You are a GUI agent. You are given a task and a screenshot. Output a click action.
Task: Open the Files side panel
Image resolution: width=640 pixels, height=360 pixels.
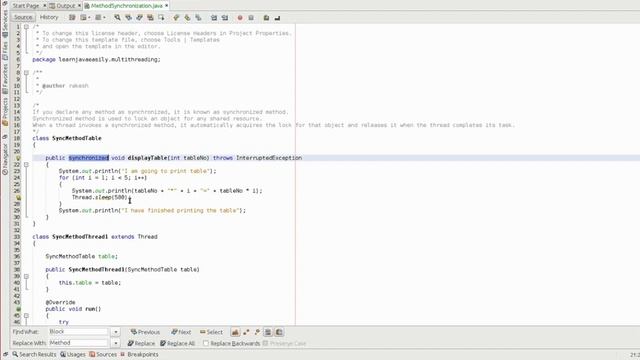[x=5, y=51]
